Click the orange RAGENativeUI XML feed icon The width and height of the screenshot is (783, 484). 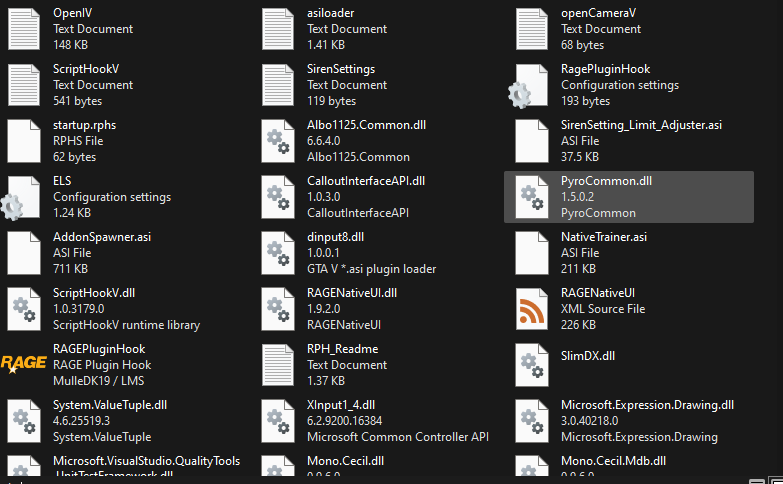click(x=531, y=309)
